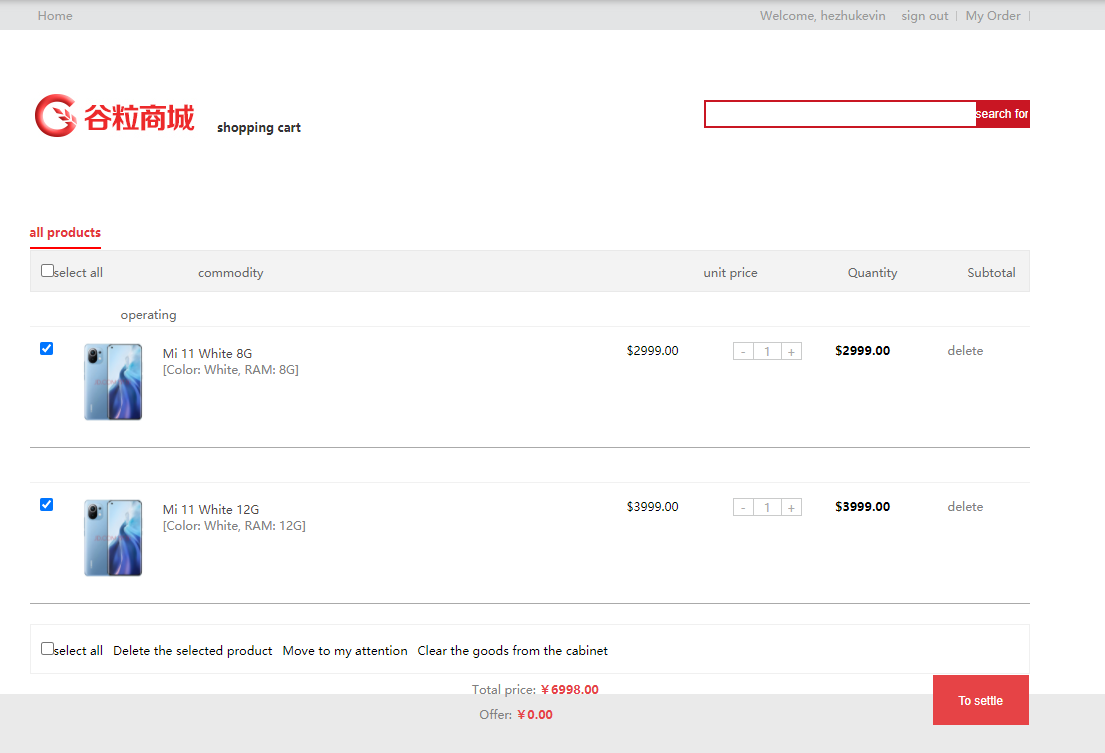Select the all products tab

[x=65, y=232]
